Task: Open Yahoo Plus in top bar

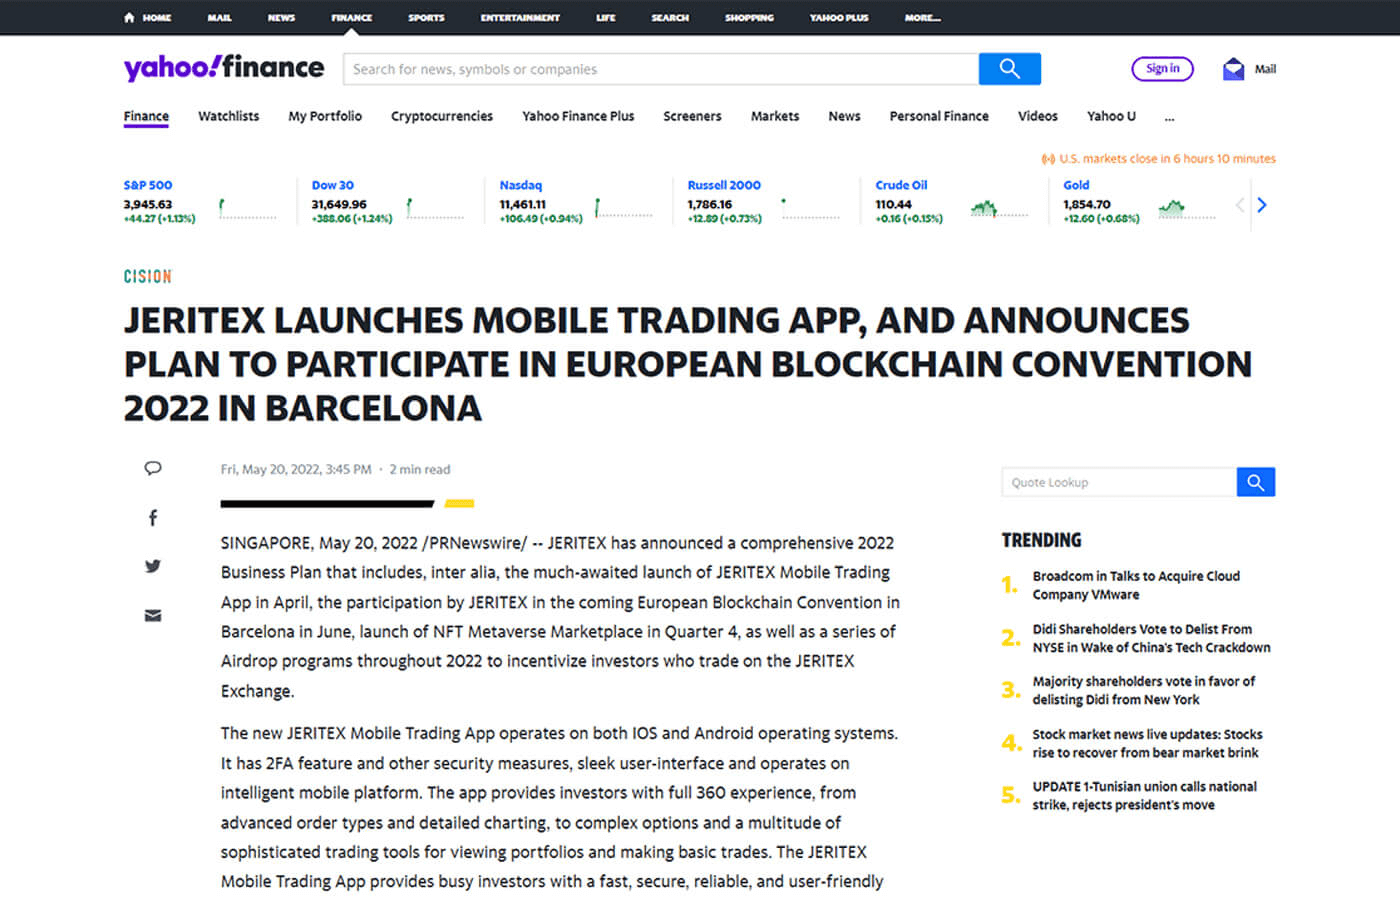Action: [839, 18]
